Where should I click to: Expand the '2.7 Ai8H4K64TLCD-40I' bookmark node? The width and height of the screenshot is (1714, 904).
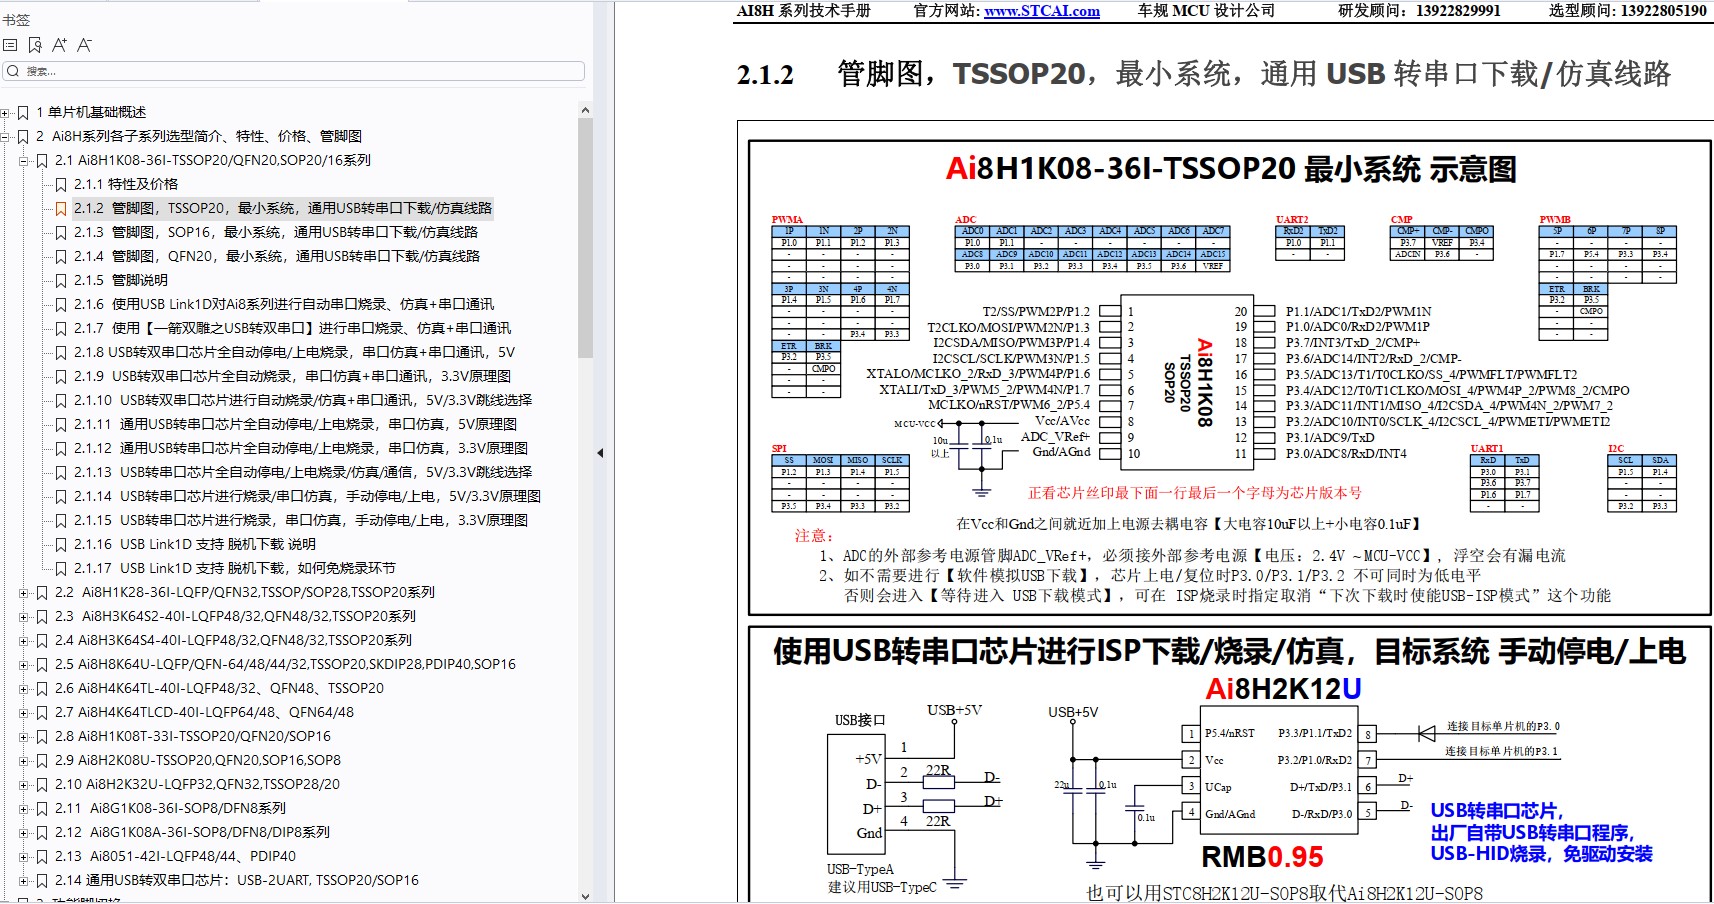(x=24, y=713)
